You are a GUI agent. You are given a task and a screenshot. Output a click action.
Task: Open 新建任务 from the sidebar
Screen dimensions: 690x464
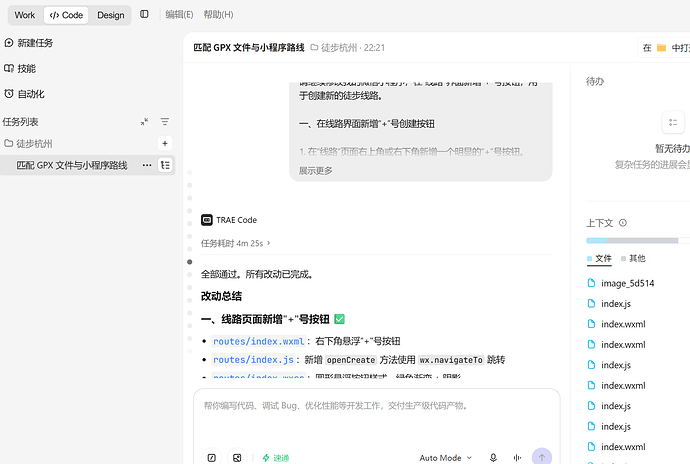pyautogui.click(x=29, y=43)
